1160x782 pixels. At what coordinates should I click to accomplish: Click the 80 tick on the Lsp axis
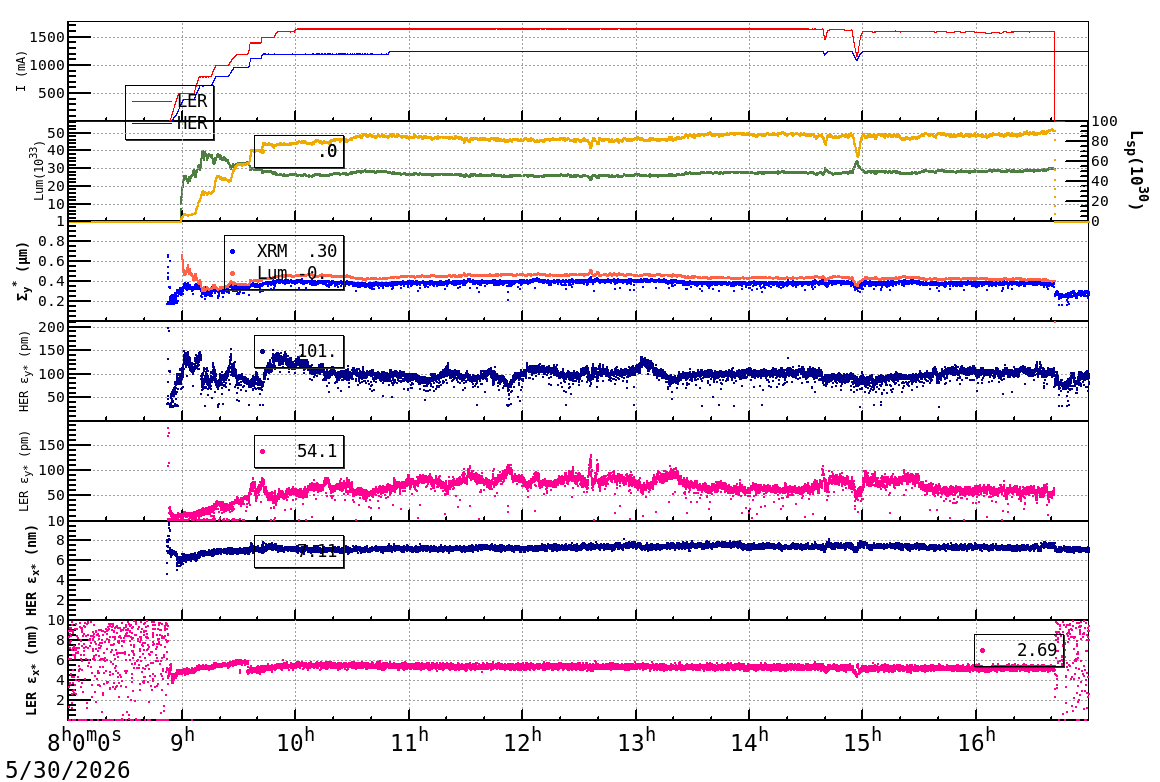pyautogui.click(x=1099, y=141)
